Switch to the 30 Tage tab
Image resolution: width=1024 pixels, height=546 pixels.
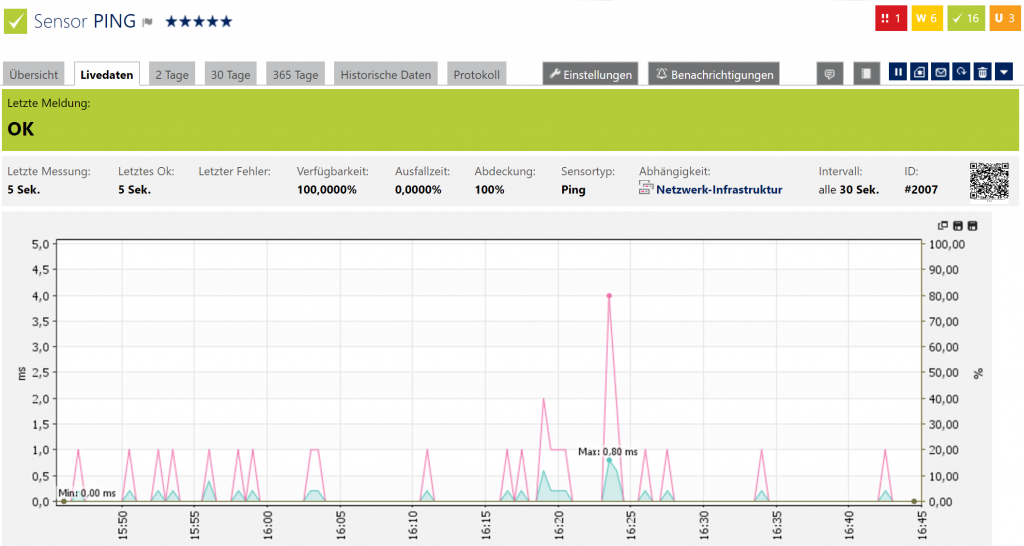230,75
